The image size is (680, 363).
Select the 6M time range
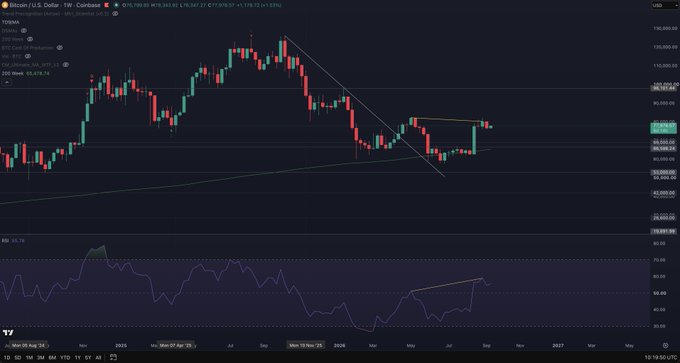(x=52, y=357)
